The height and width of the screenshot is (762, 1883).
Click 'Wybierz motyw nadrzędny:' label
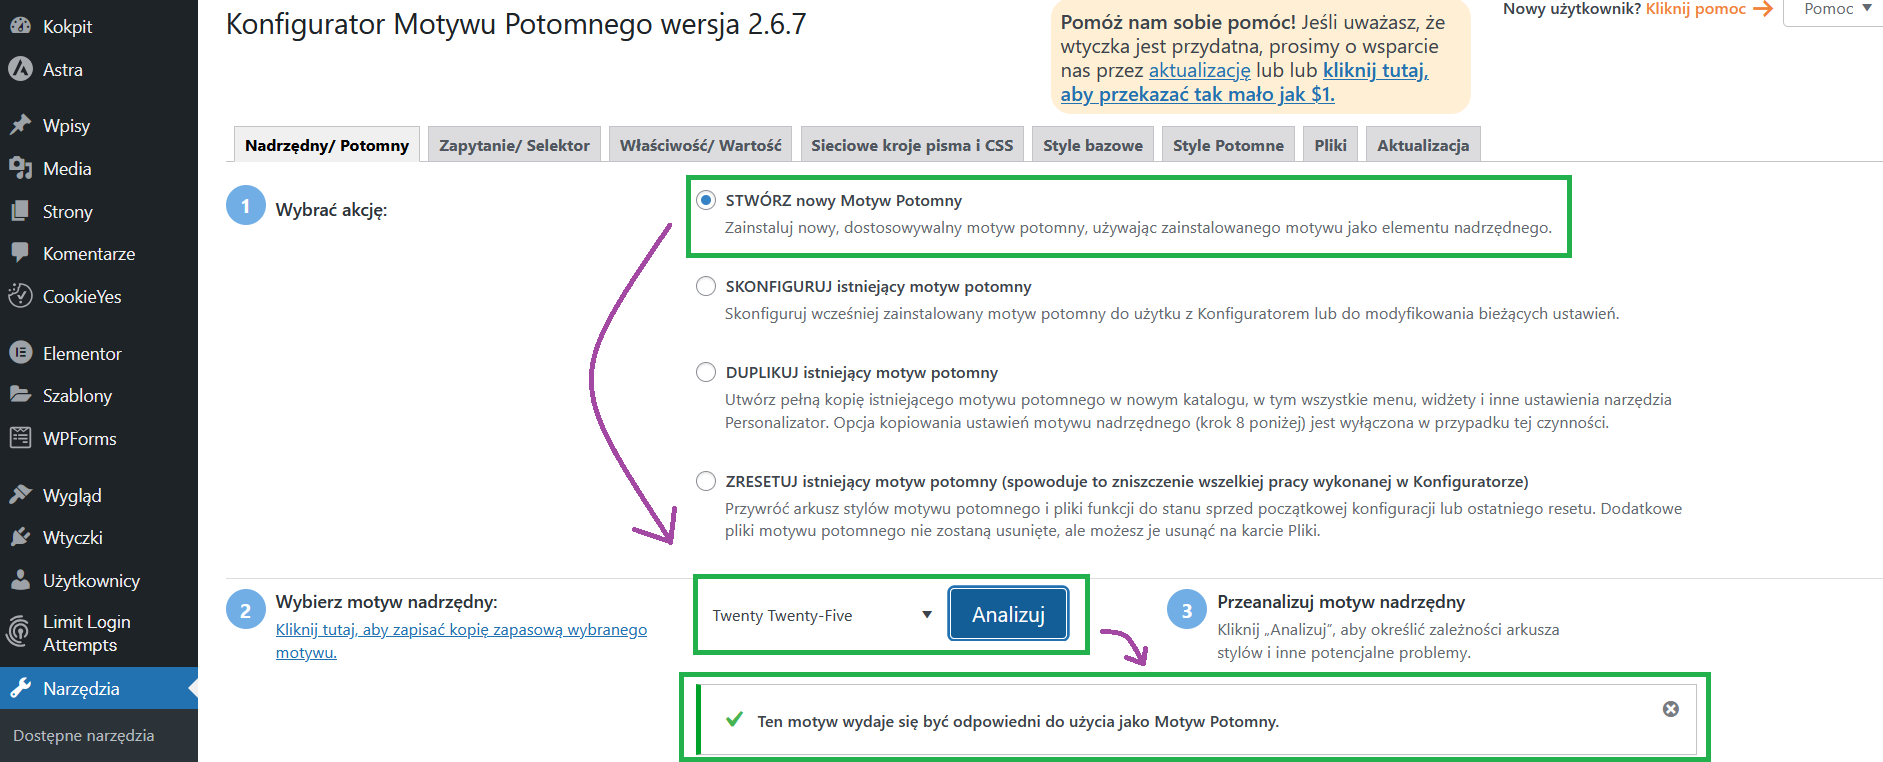pyautogui.click(x=386, y=602)
